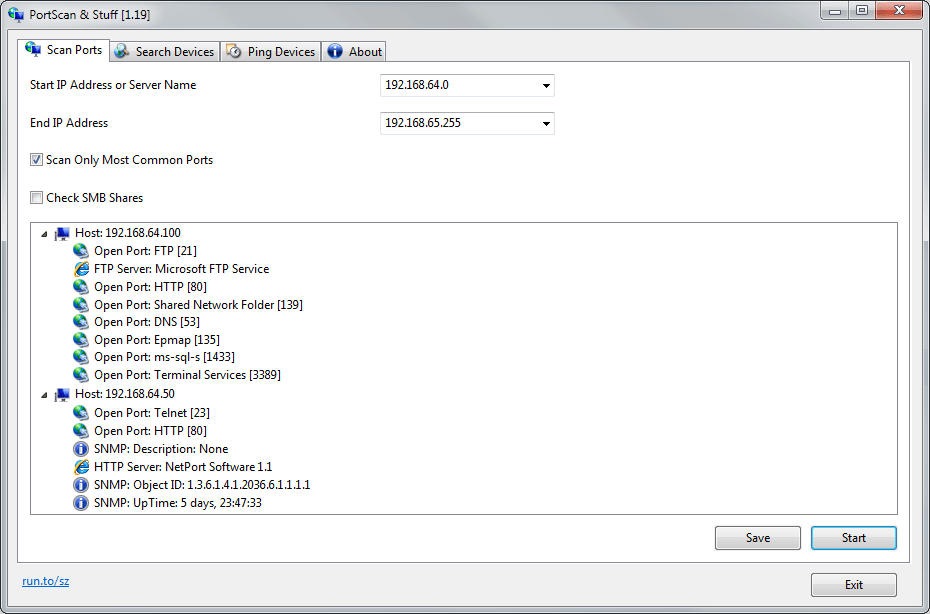Enable Check SMB Shares
The image size is (930, 614).
[x=36, y=197]
